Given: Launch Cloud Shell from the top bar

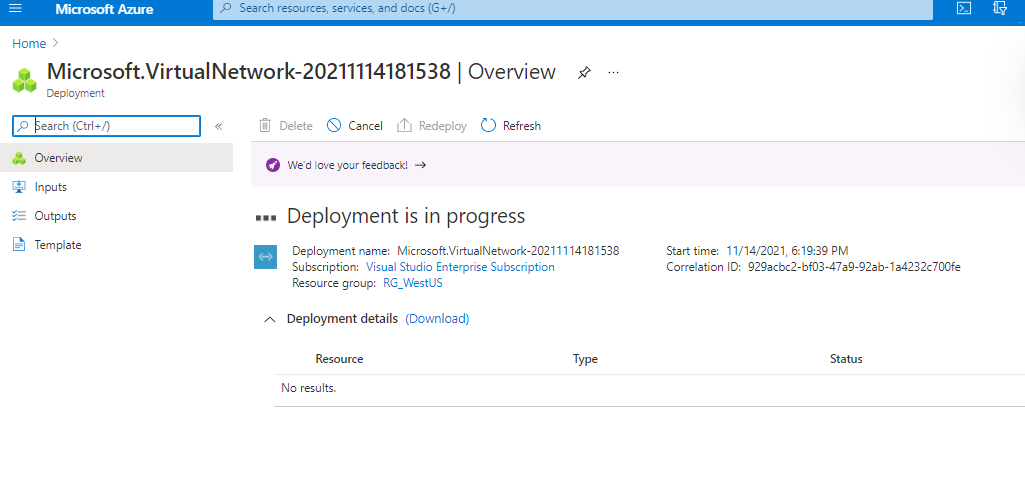Looking at the screenshot, I should (964, 8).
